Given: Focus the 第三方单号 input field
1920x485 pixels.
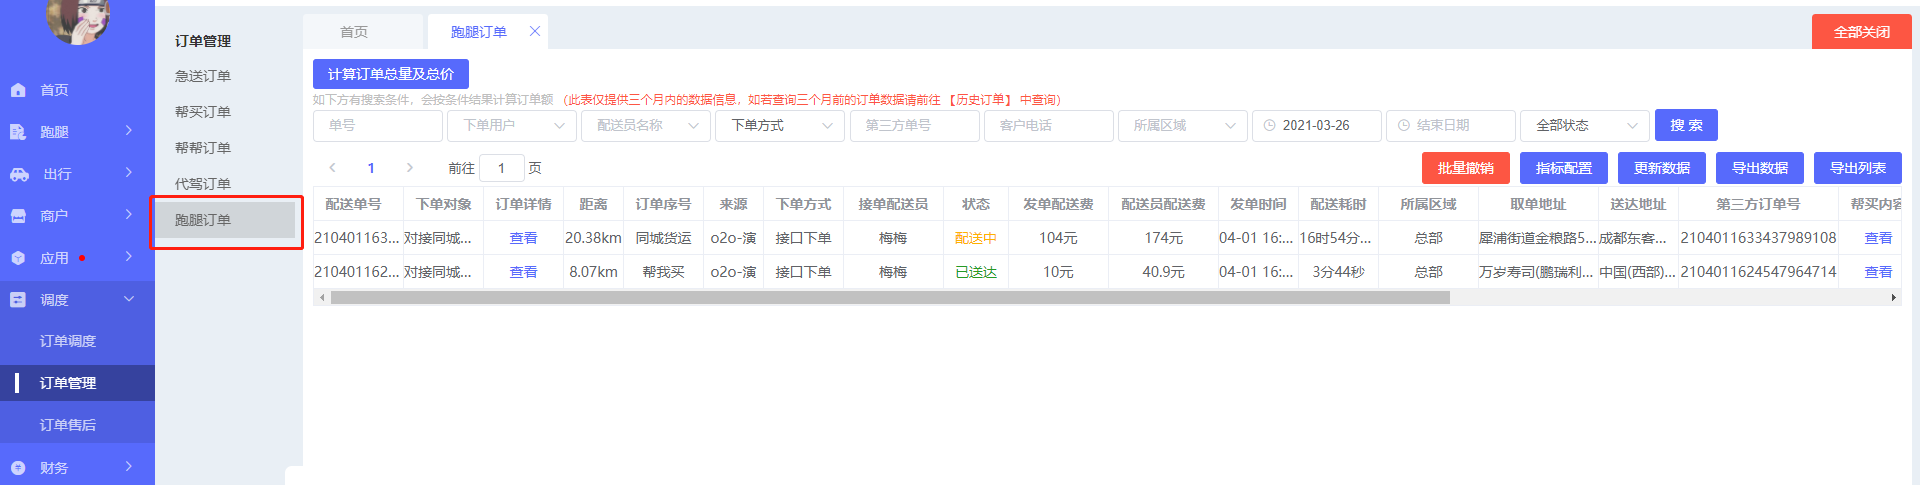Looking at the screenshot, I should coord(914,126).
